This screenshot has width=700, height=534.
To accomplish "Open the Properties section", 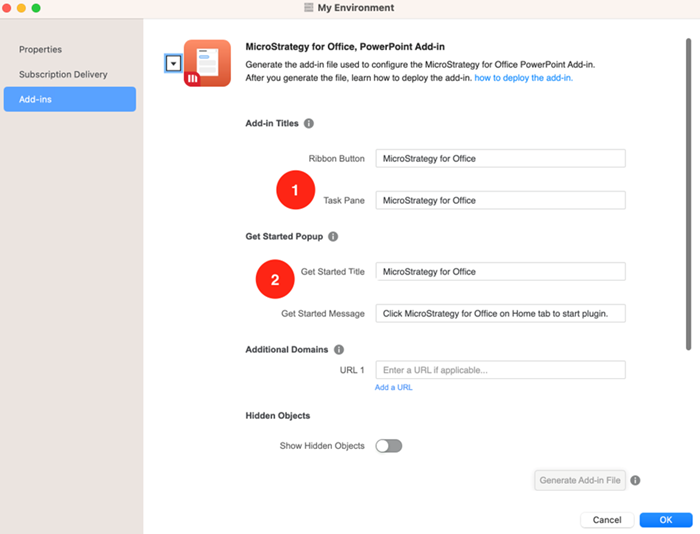I will [40, 49].
